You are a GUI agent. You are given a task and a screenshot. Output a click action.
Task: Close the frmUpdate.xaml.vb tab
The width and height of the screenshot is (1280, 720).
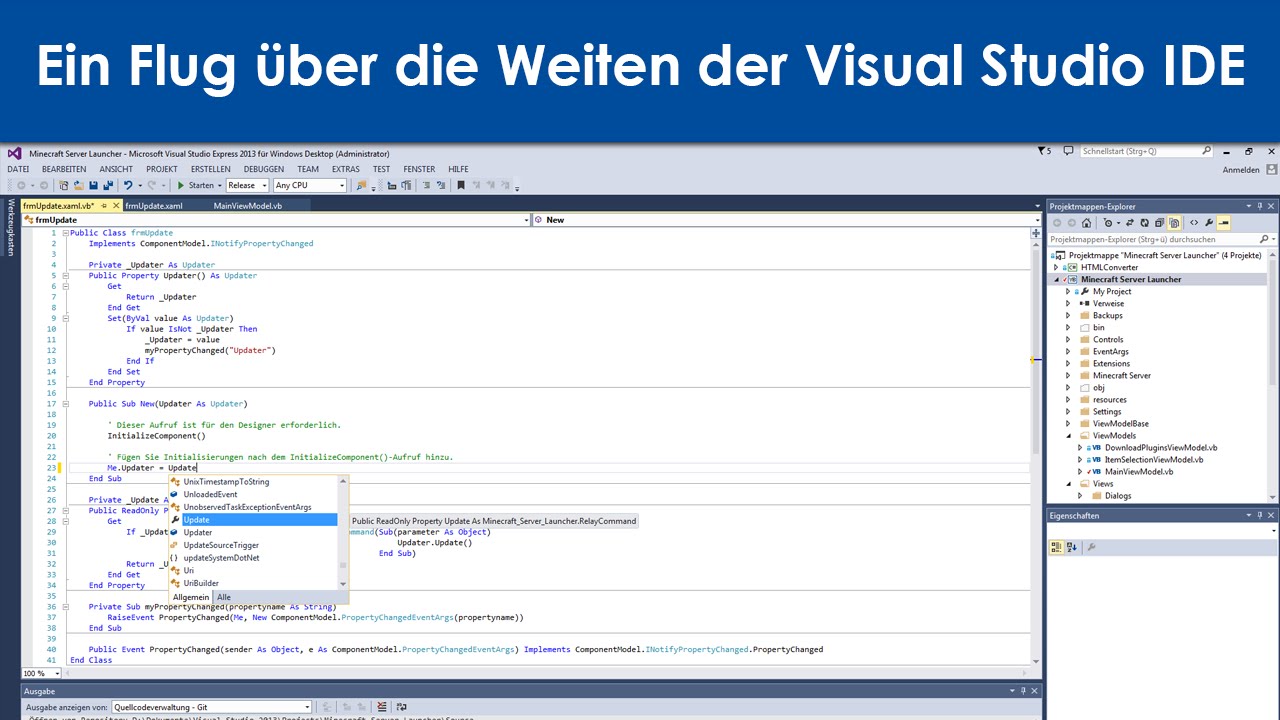coord(116,206)
